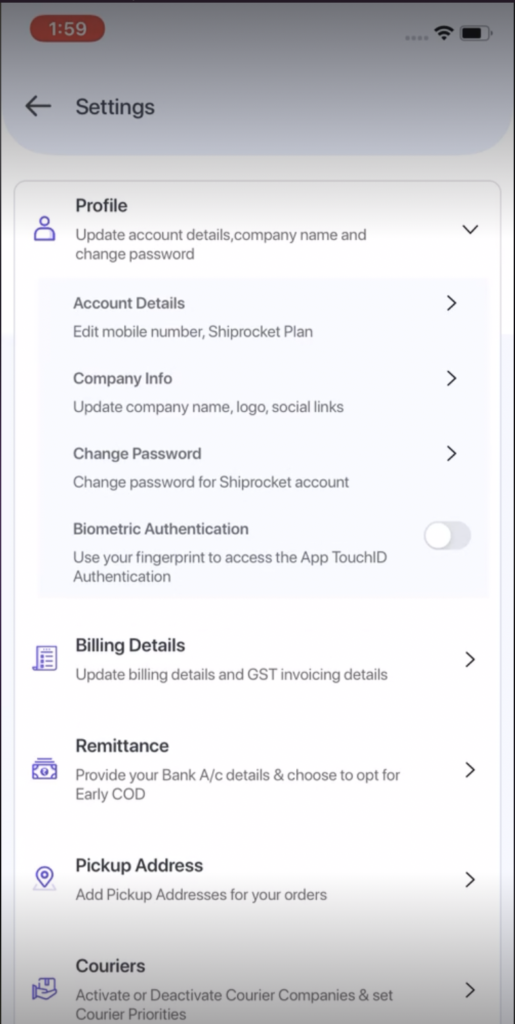Select the Pickup Address option
515x1024 pixels.
(257, 879)
